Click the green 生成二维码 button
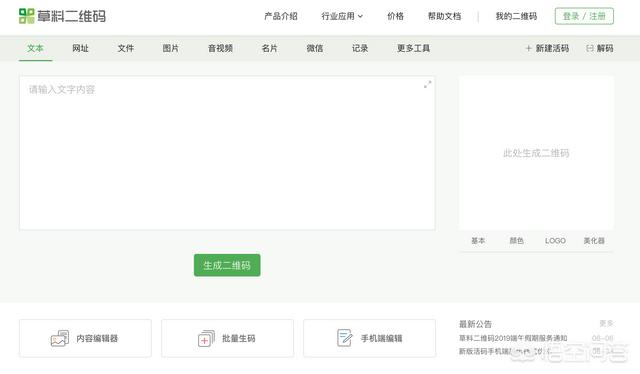640x374 pixels. (x=227, y=265)
